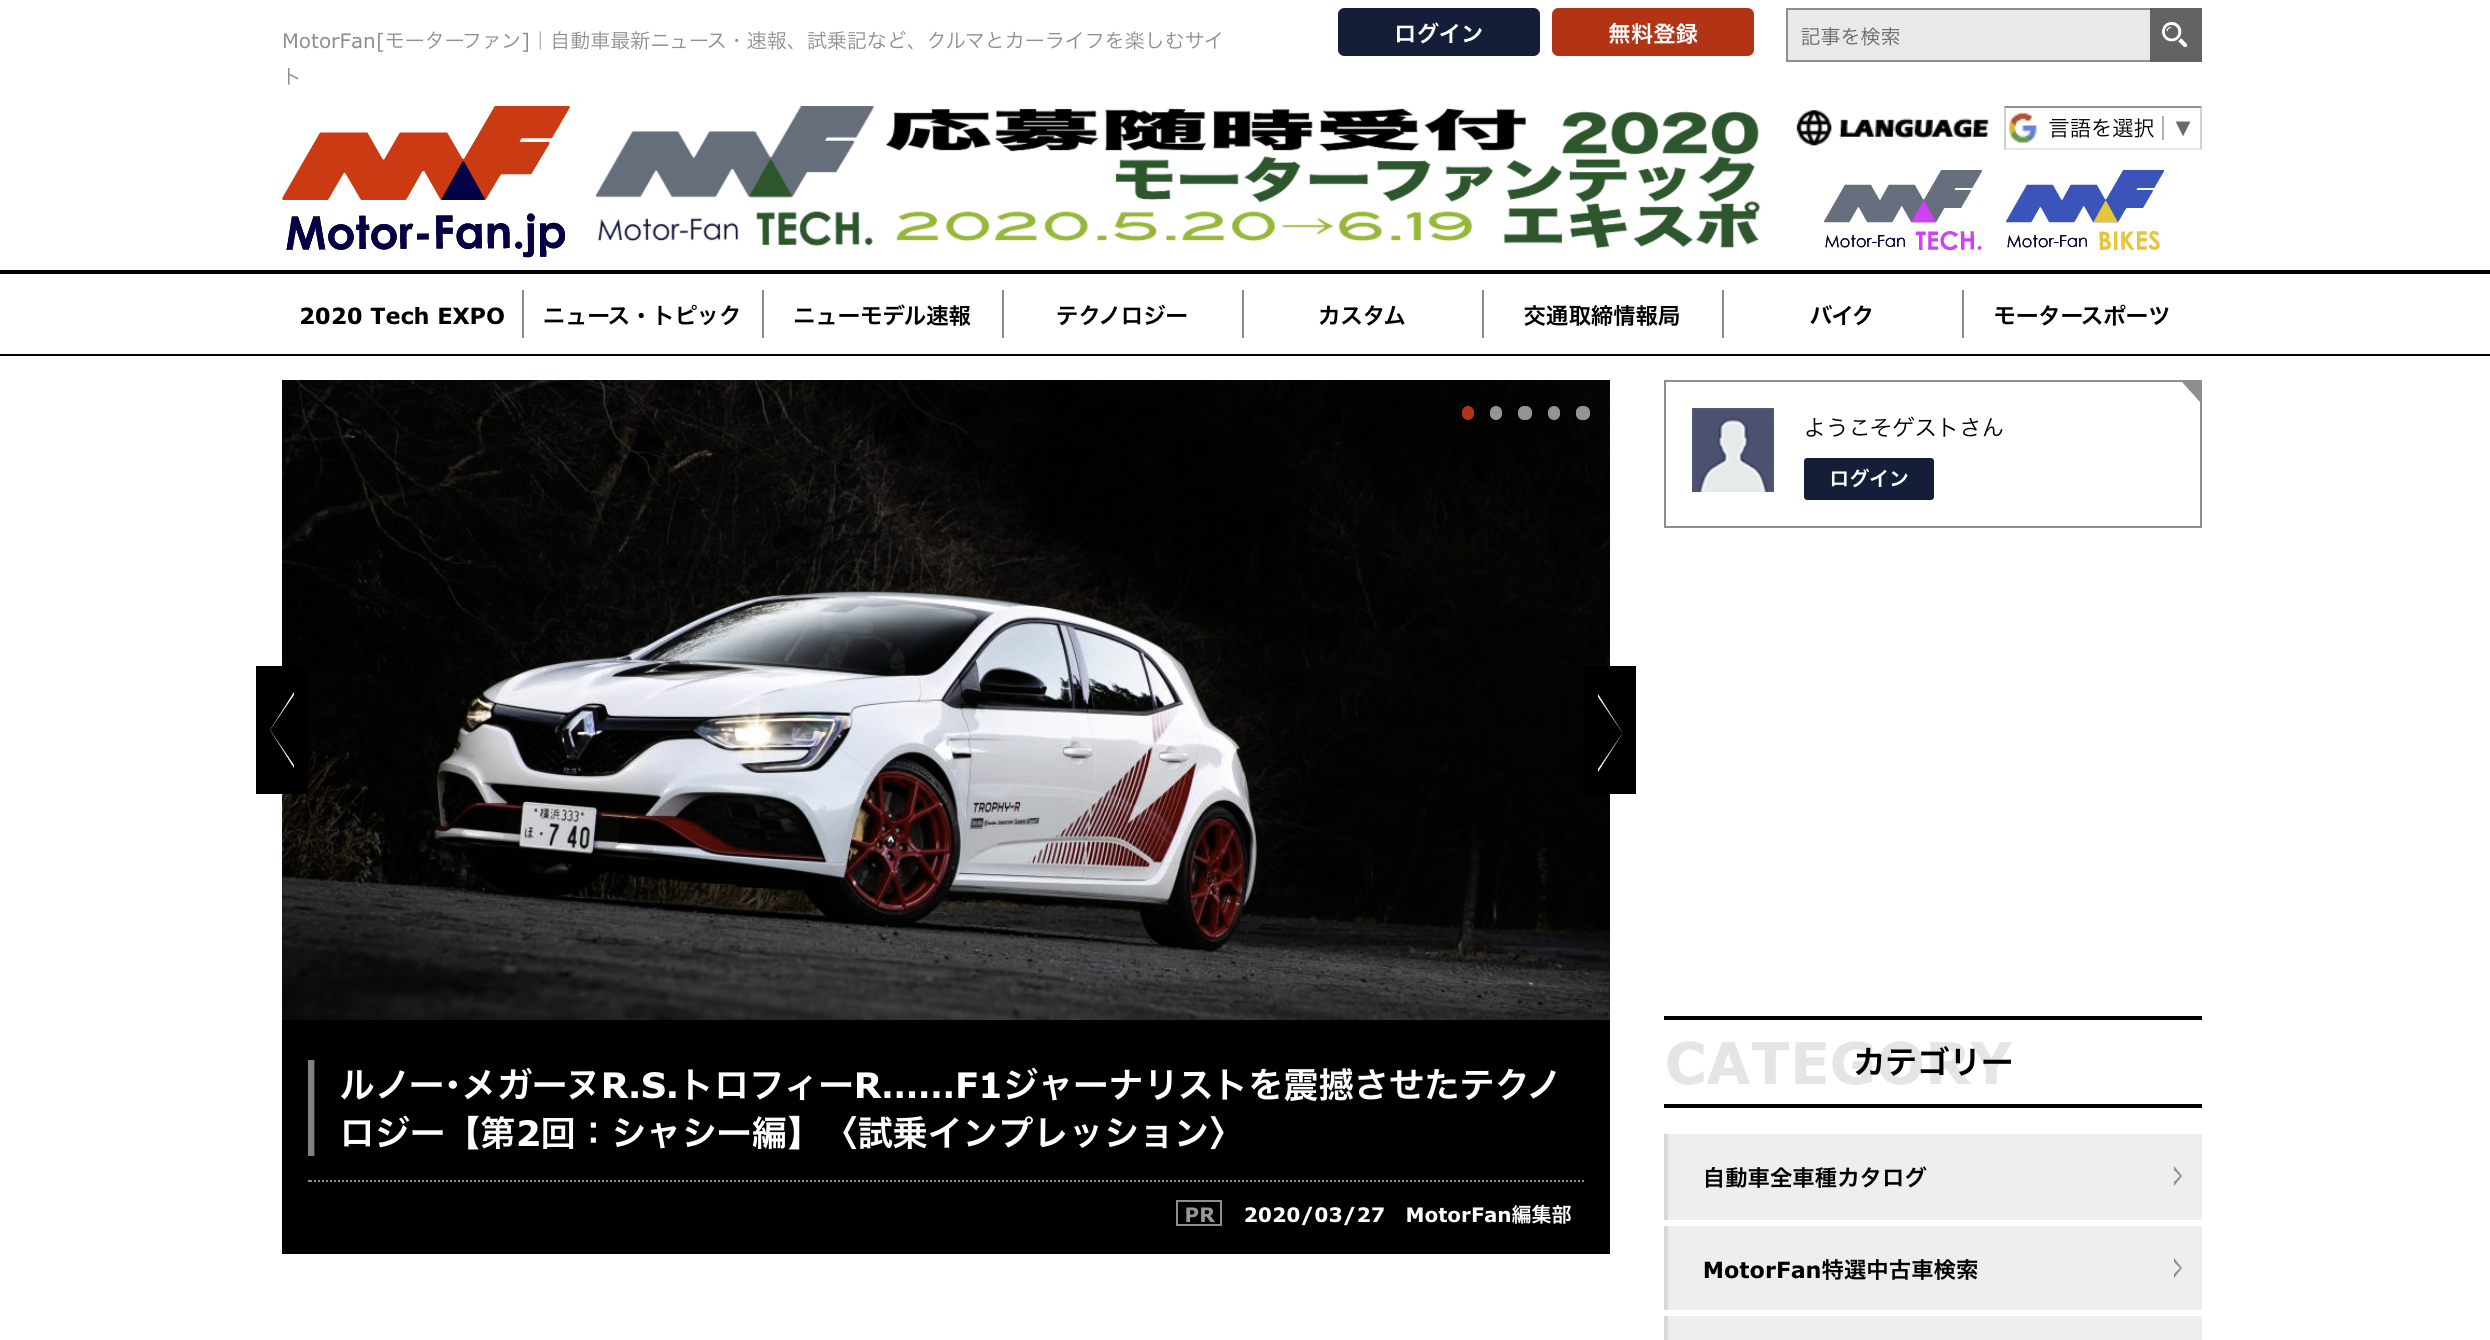
Task: Open バイク menu
Action: 1842,315
